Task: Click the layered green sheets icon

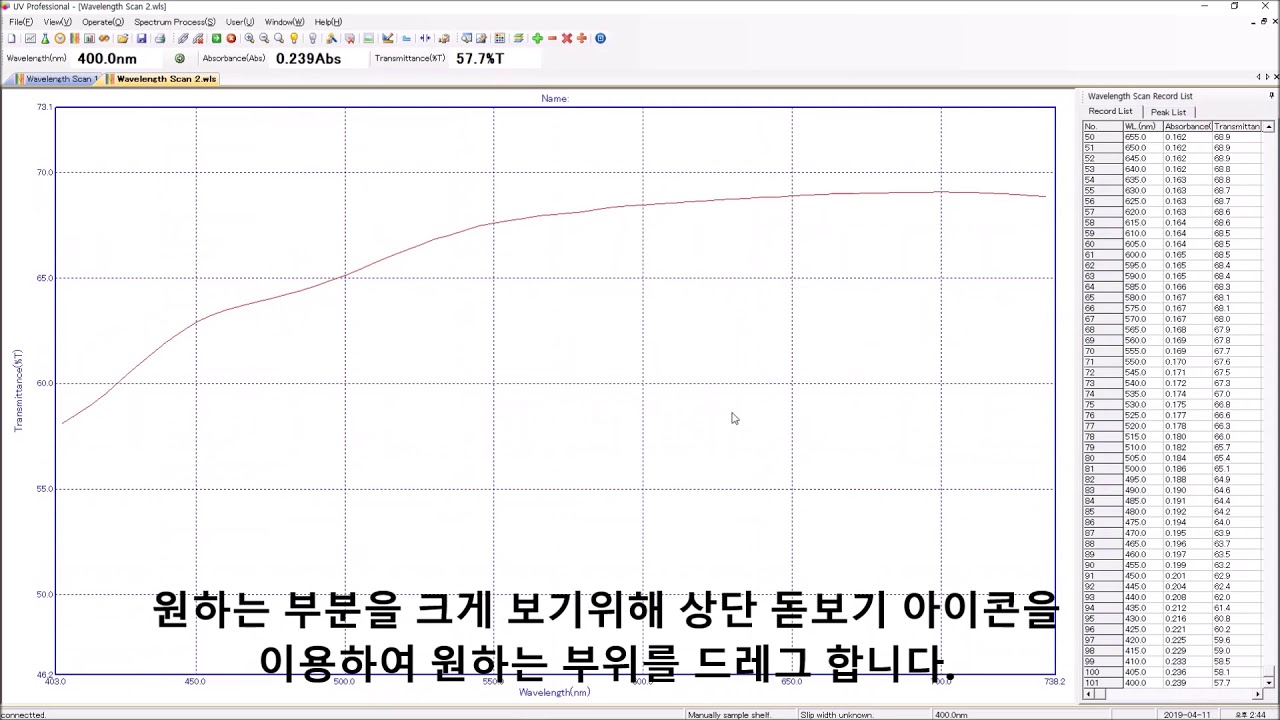Action: coord(518,38)
